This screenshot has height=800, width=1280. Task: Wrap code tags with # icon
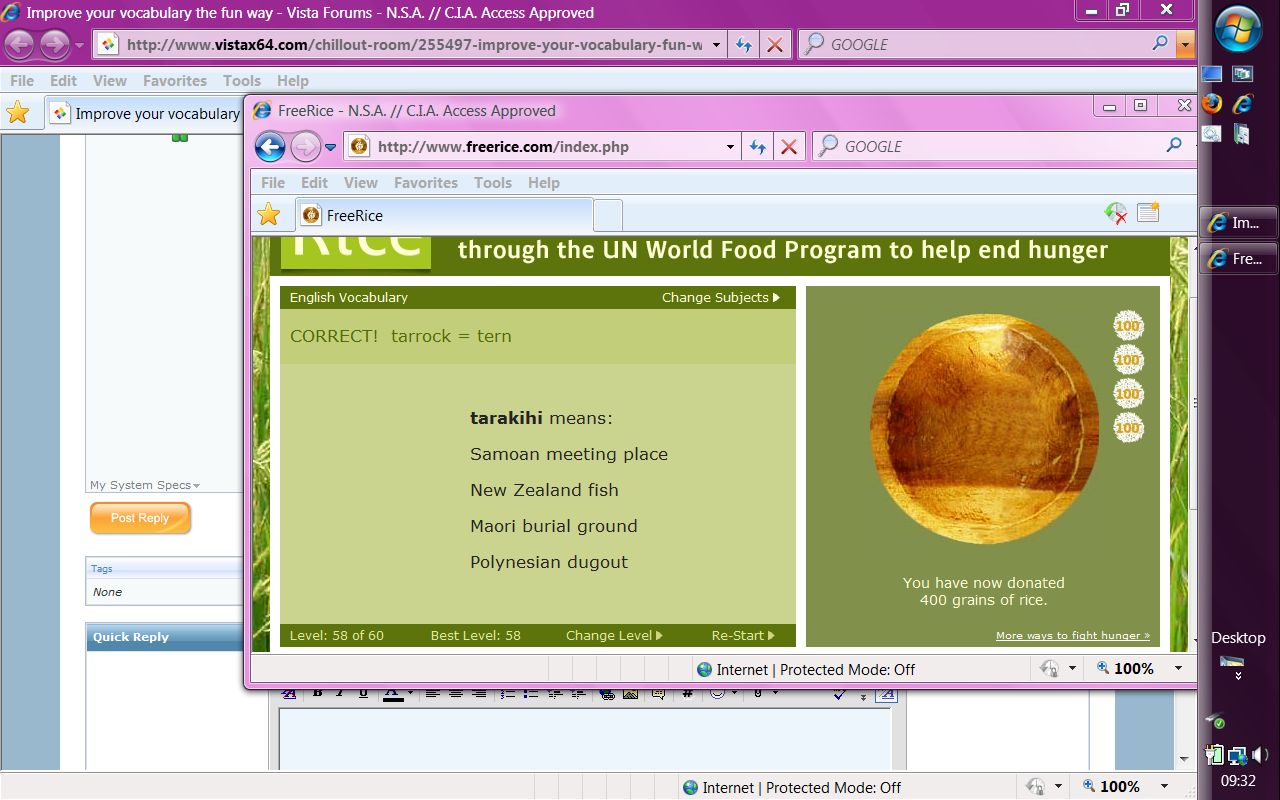(x=688, y=692)
